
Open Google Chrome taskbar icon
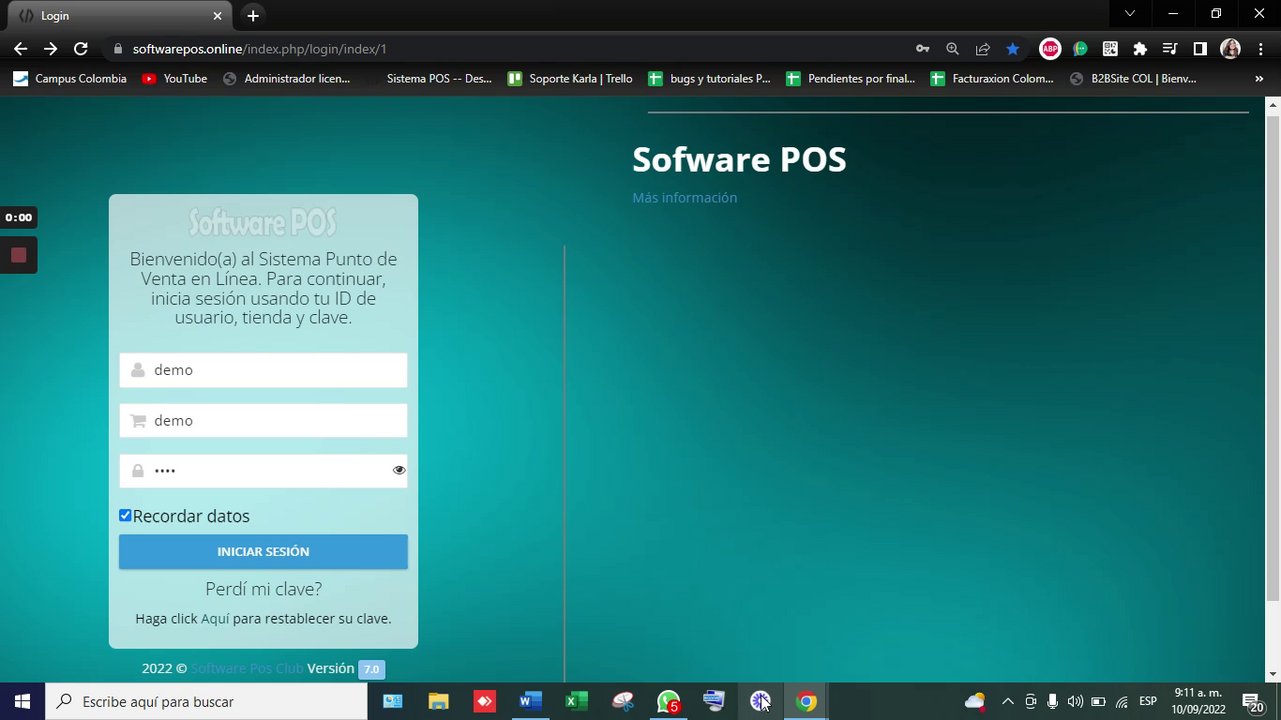[806, 701]
